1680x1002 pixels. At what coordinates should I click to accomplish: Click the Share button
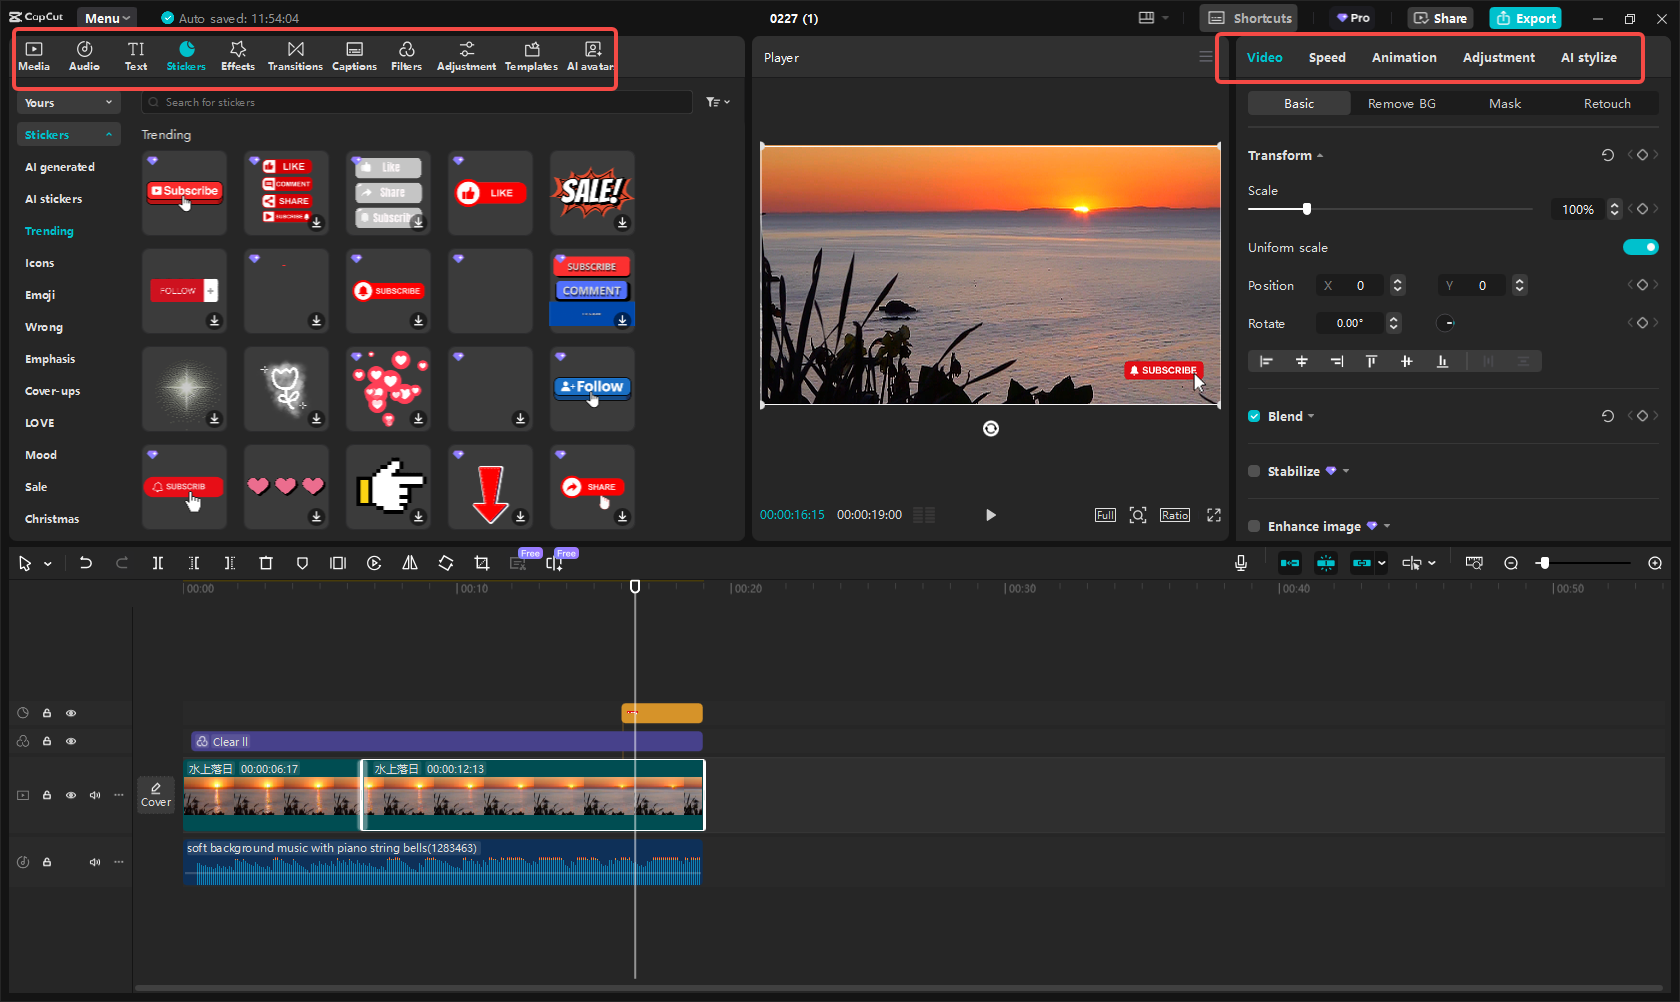point(1440,18)
